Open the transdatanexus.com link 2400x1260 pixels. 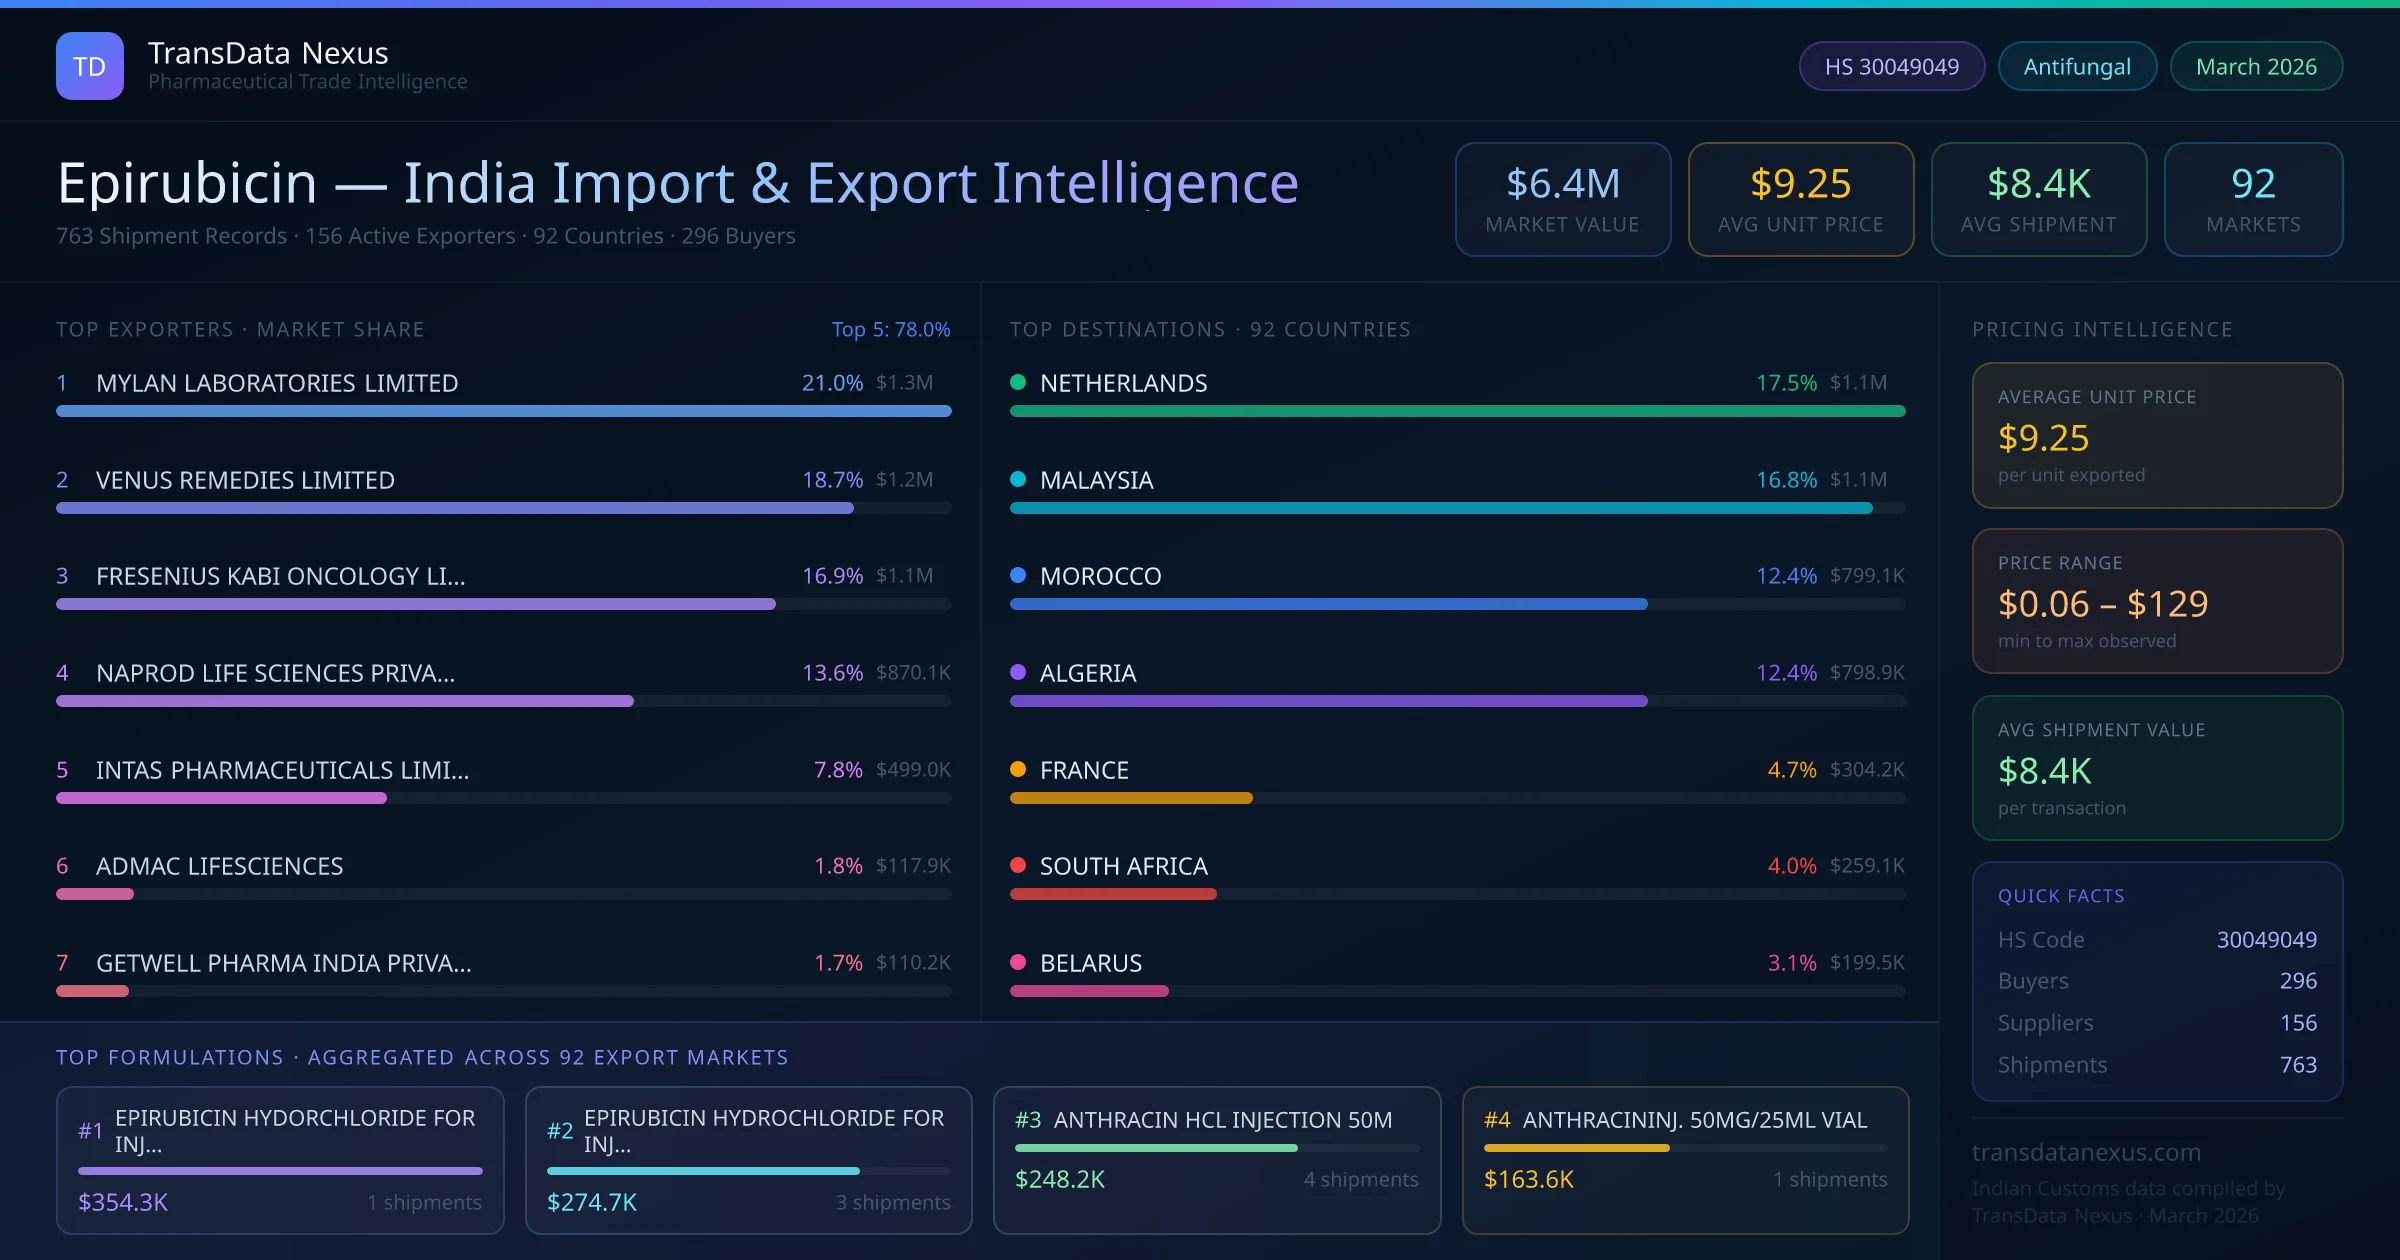[2086, 1152]
